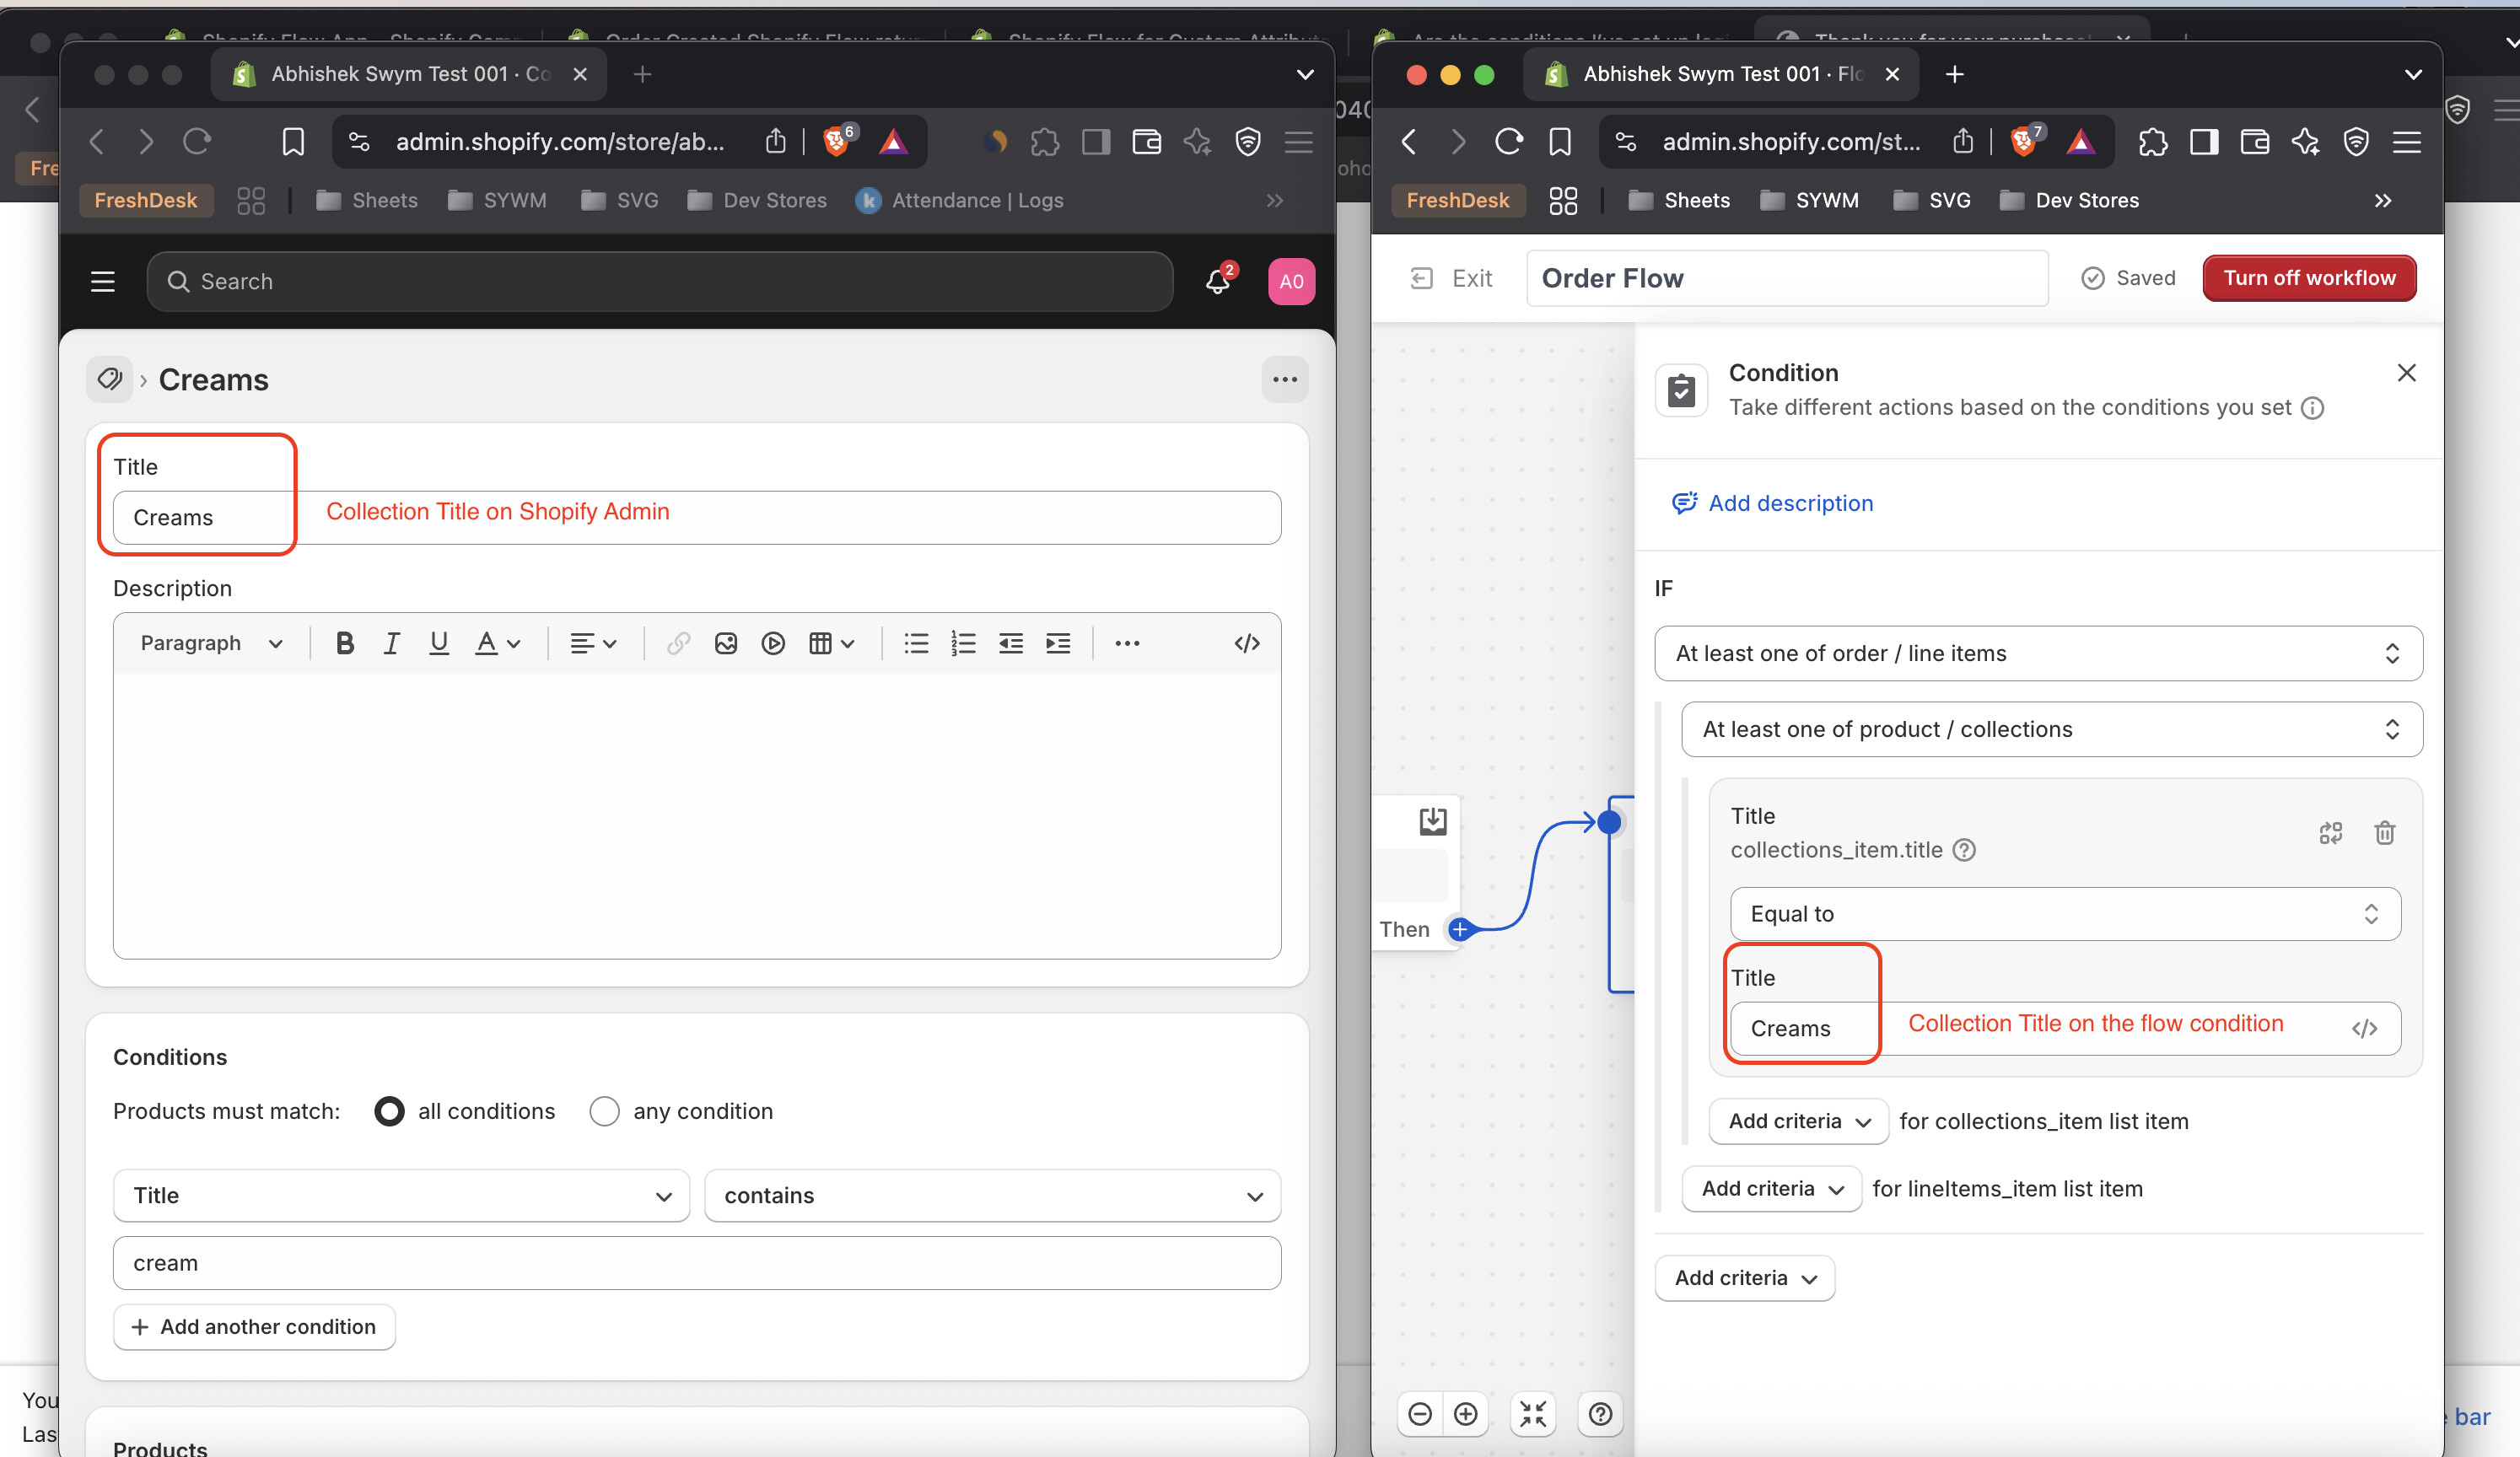Go back to collections breadcrumb icon

click(109, 379)
